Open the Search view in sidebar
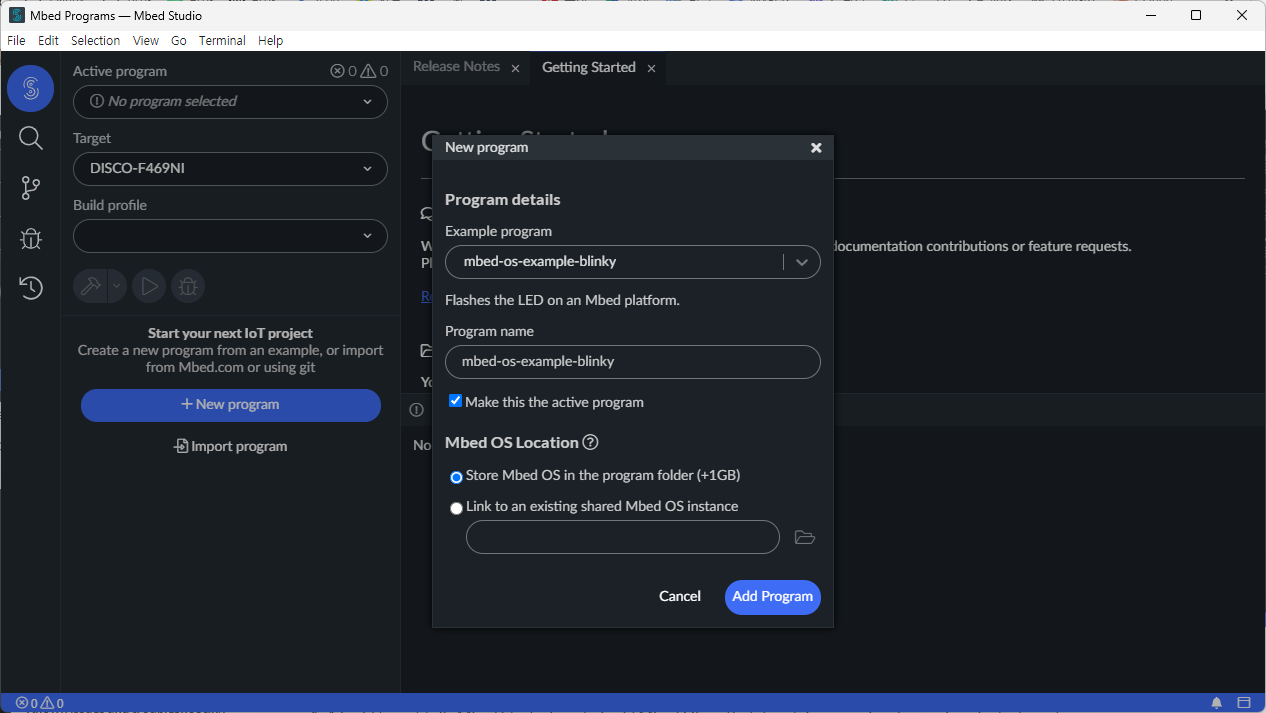This screenshot has width=1266, height=713. click(x=30, y=138)
